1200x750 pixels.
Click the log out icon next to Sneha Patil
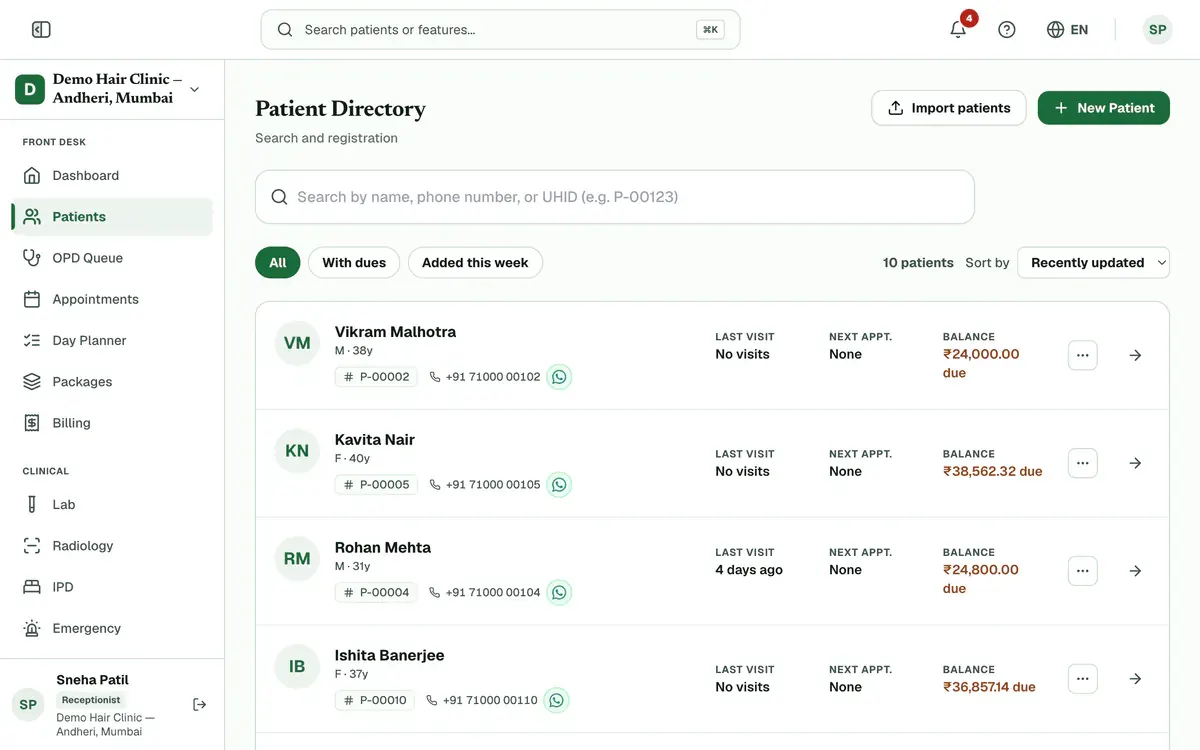pyautogui.click(x=200, y=705)
